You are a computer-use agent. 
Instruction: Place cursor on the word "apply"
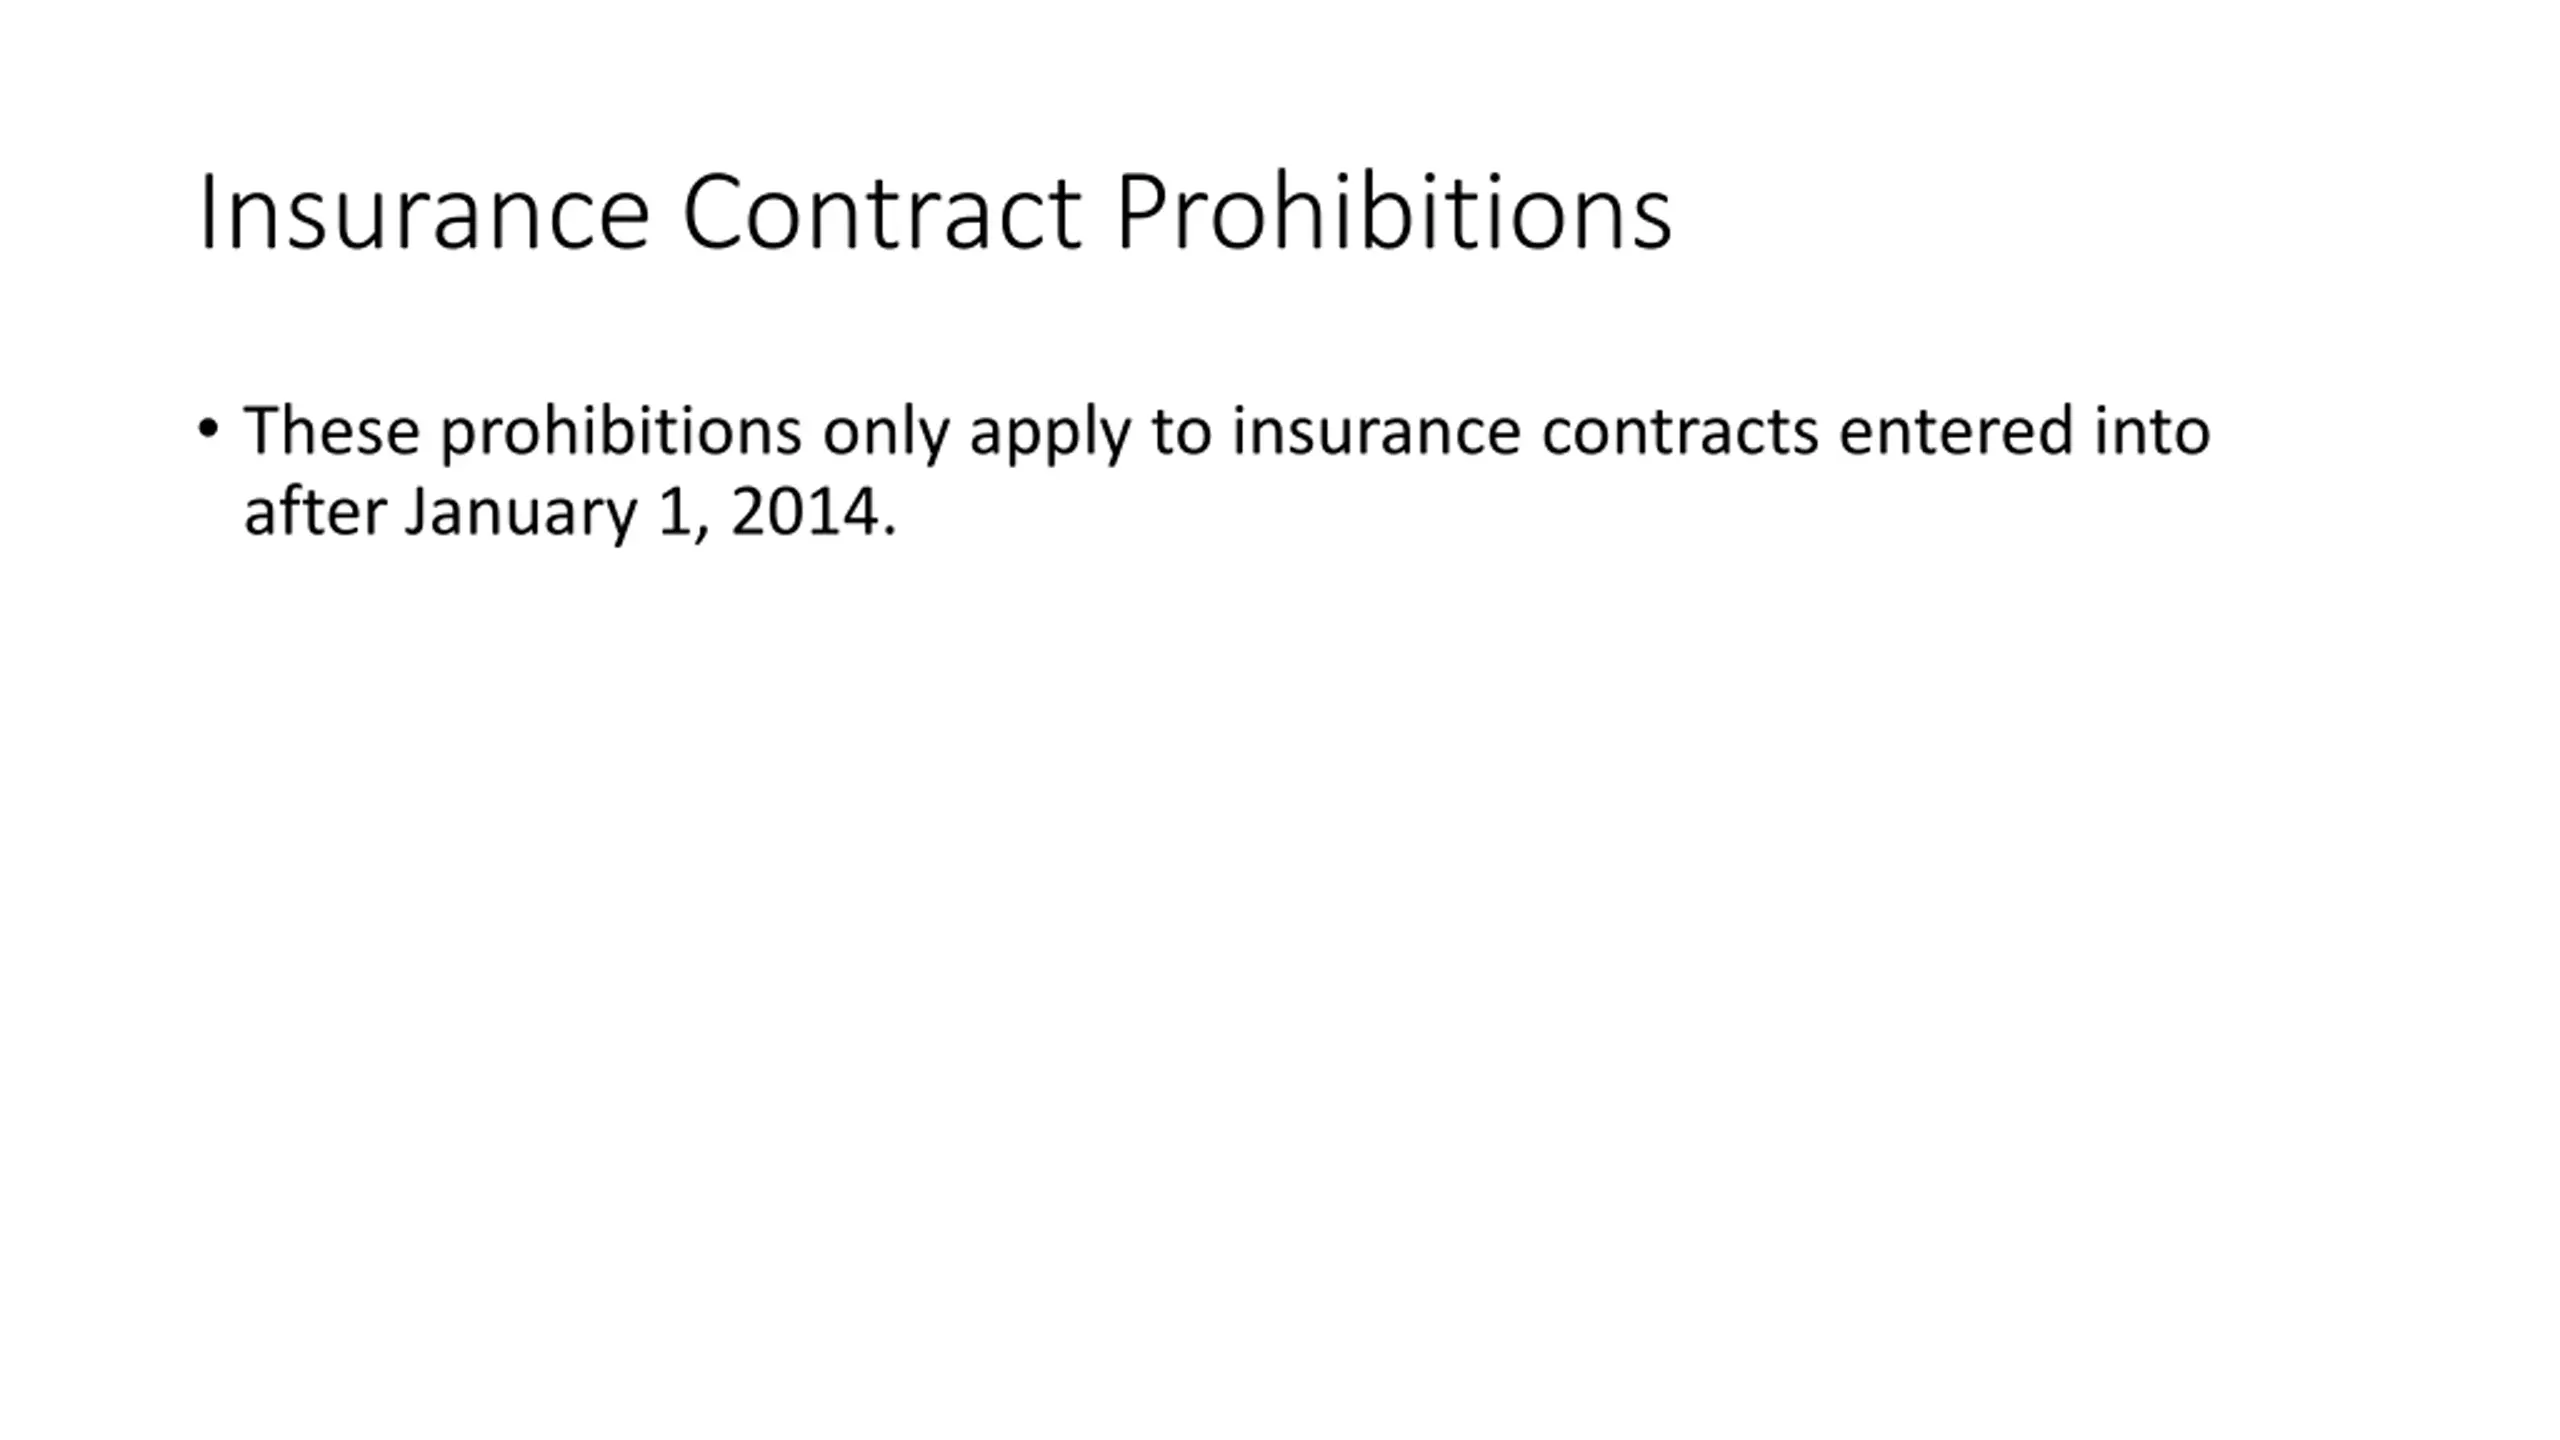point(1049,432)
